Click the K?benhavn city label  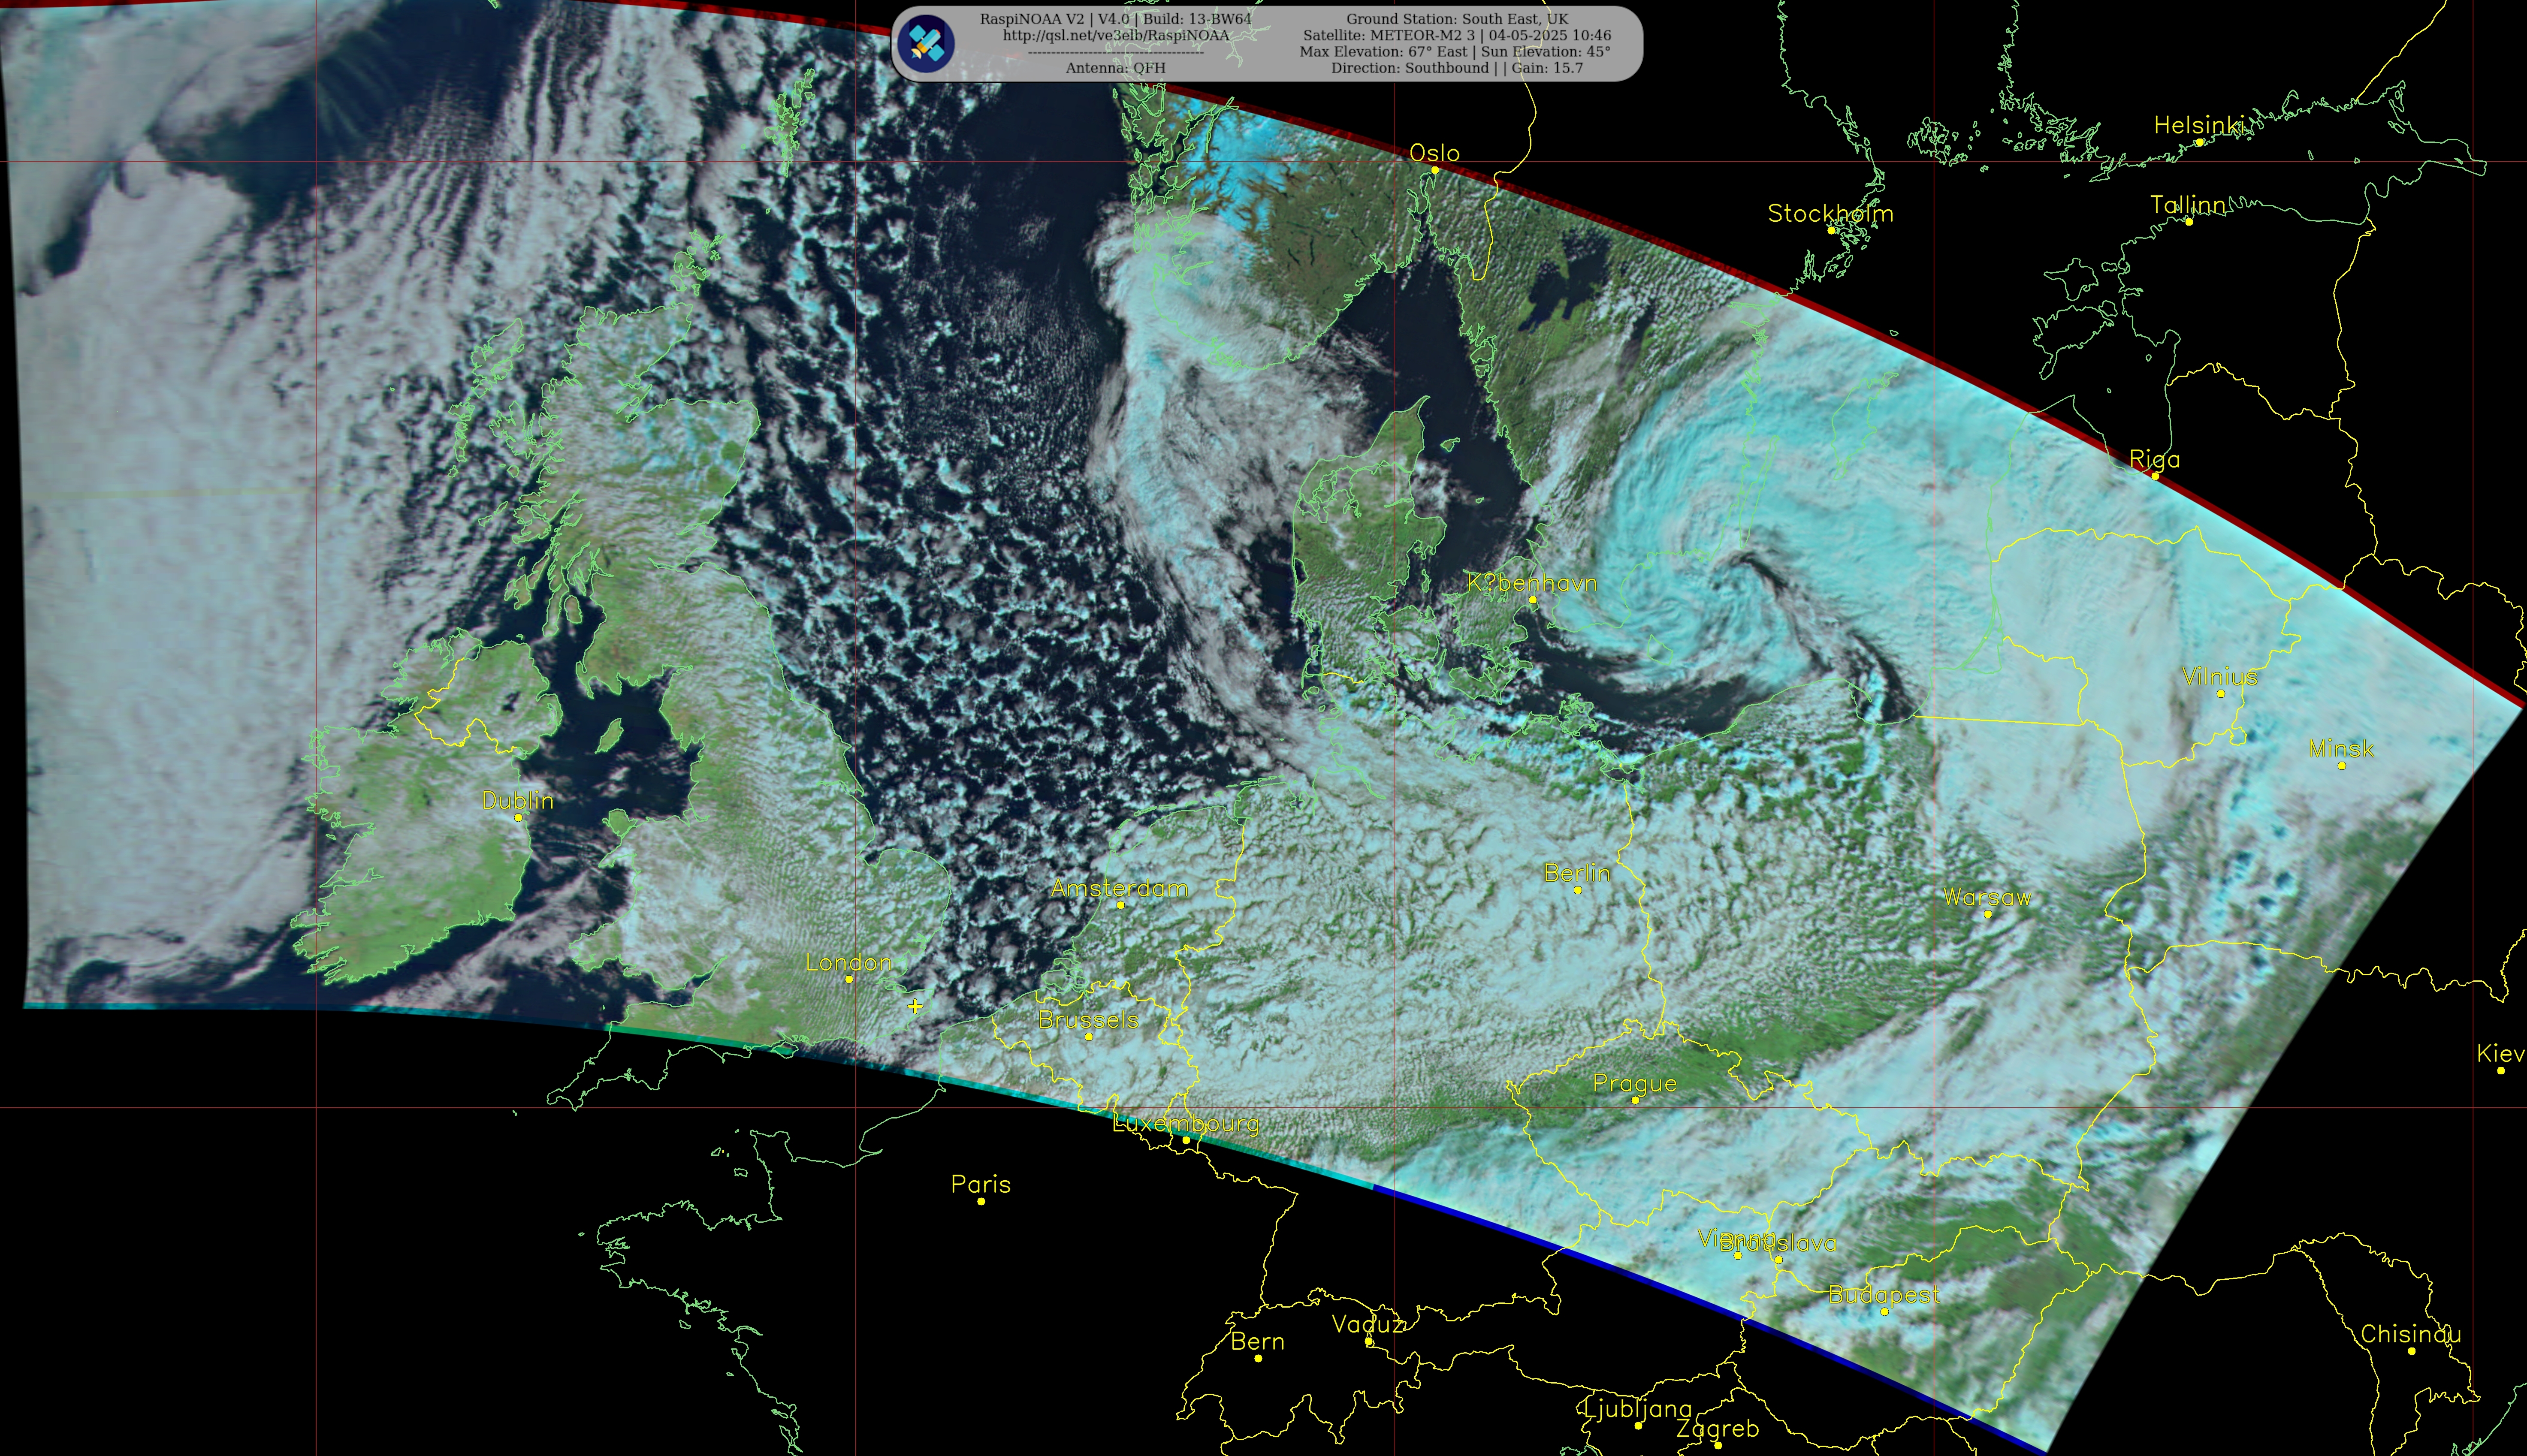point(1532,583)
